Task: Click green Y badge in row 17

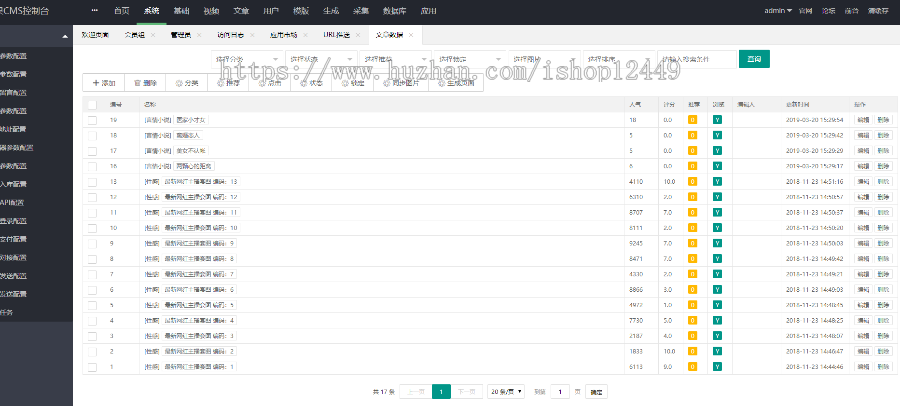Action: [x=717, y=150]
